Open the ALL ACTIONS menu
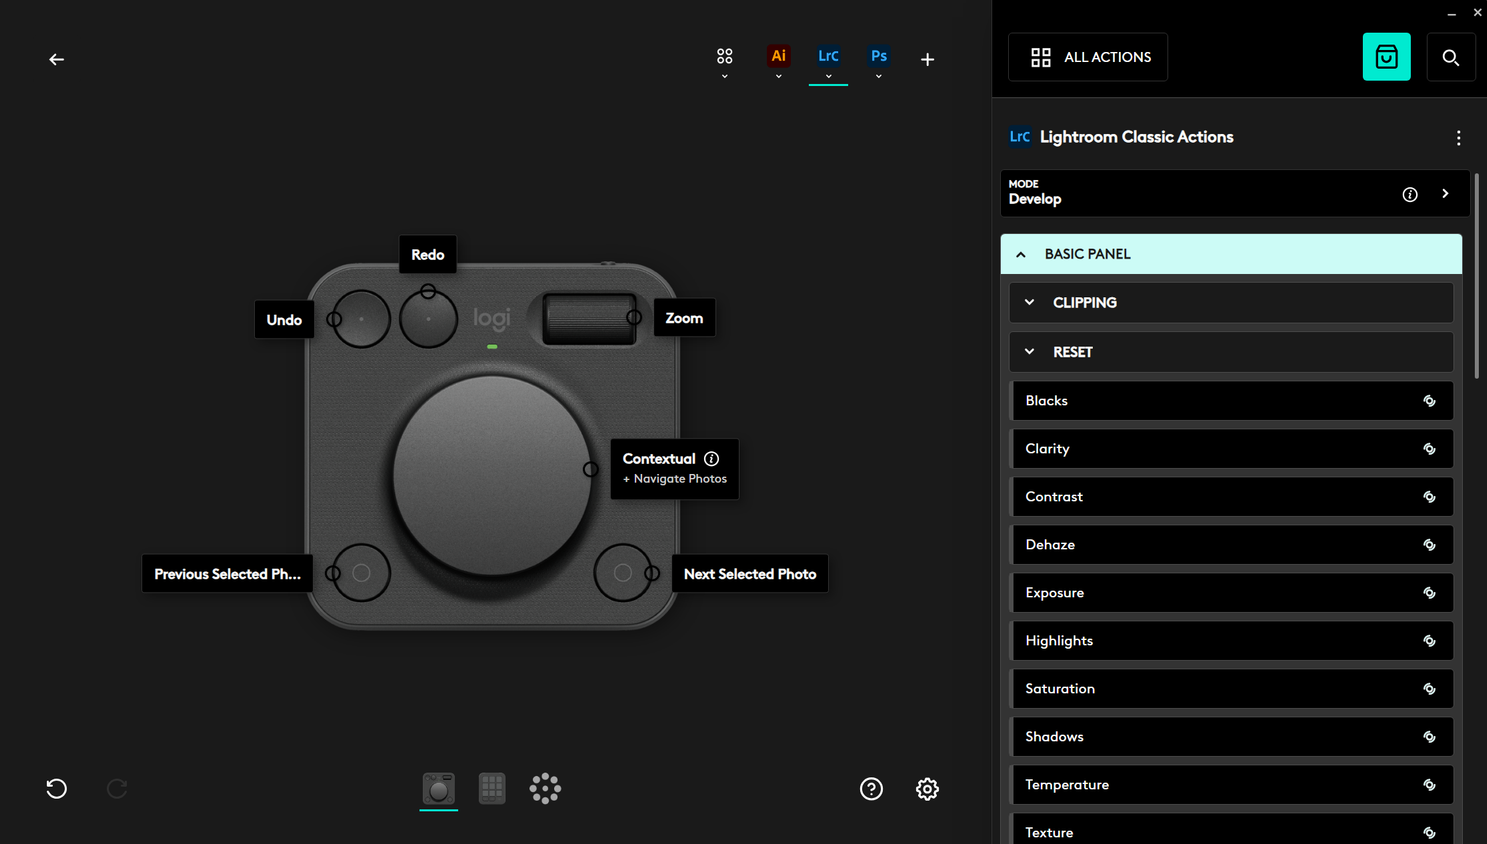The width and height of the screenshot is (1487, 844). (1088, 57)
